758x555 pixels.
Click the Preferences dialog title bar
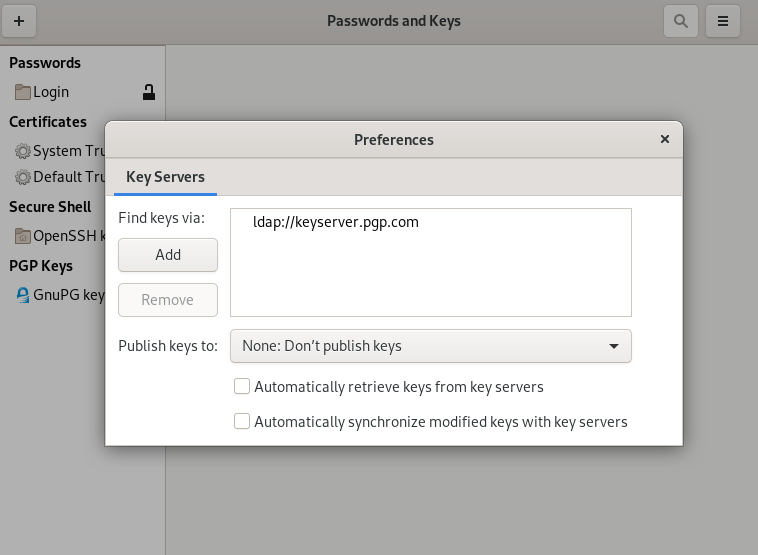click(x=394, y=140)
